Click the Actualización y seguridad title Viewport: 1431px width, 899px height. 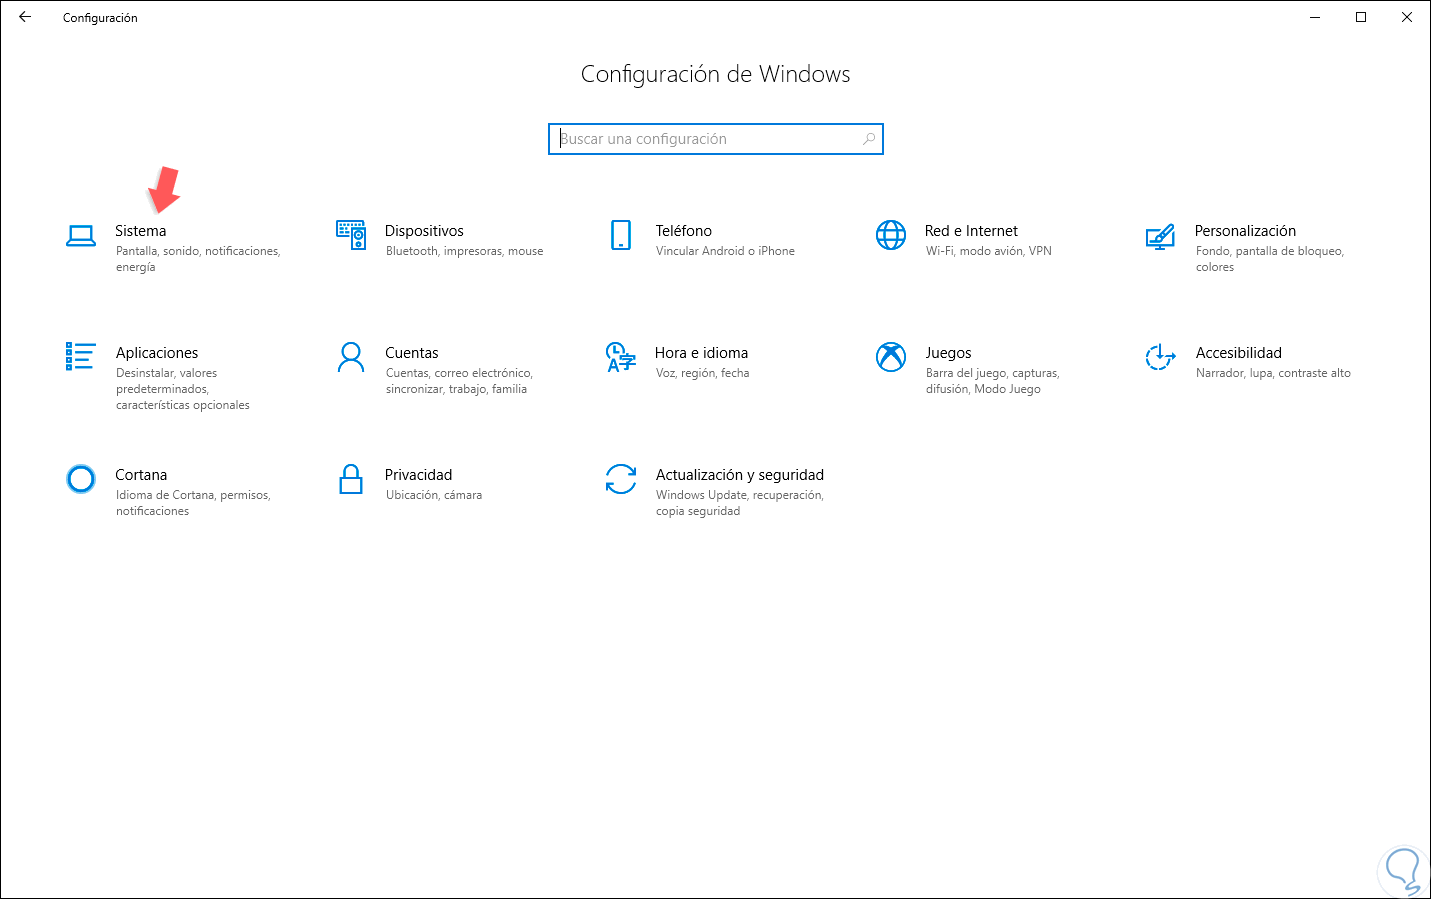(x=740, y=475)
